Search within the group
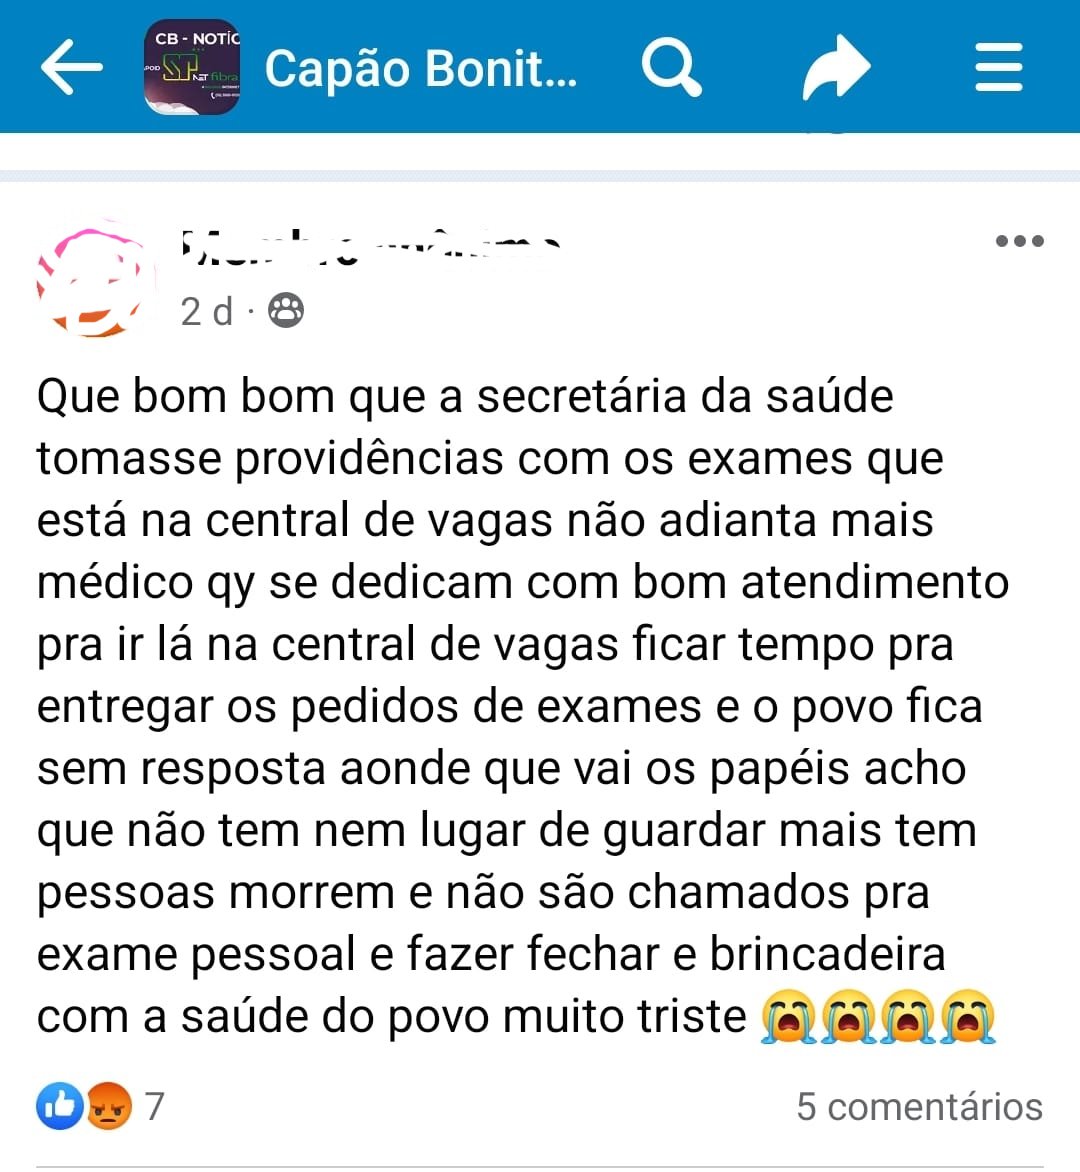The image size is (1080, 1172). coord(671,67)
